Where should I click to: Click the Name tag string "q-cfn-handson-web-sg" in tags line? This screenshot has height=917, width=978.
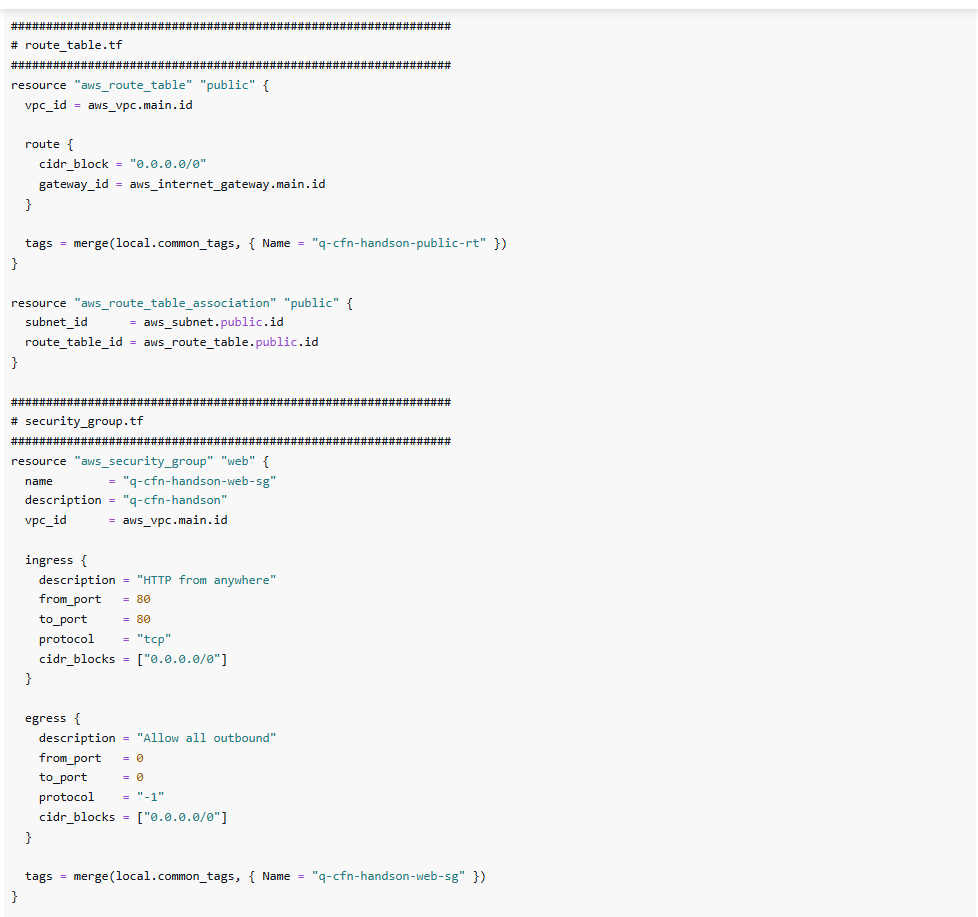[388, 876]
